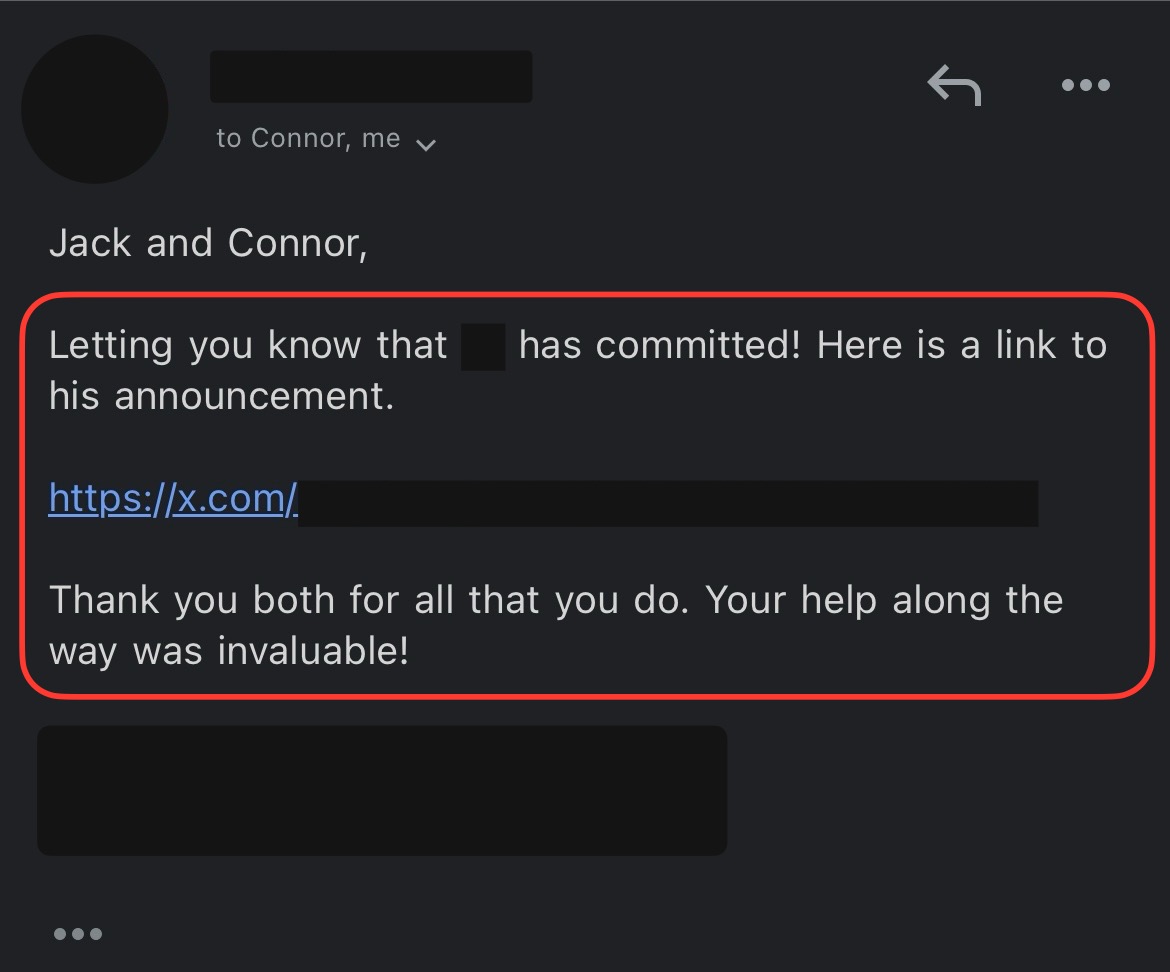1170x972 pixels.
Task: Click the word "committed!" in the message
Action: 700,346
